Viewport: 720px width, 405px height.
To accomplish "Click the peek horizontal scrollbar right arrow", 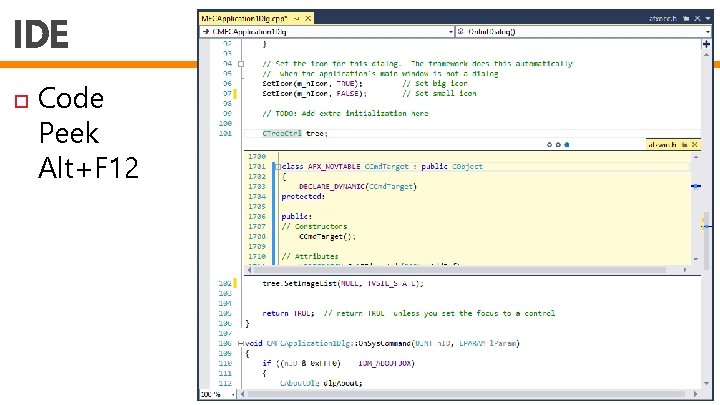I will click(x=685, y=270).
